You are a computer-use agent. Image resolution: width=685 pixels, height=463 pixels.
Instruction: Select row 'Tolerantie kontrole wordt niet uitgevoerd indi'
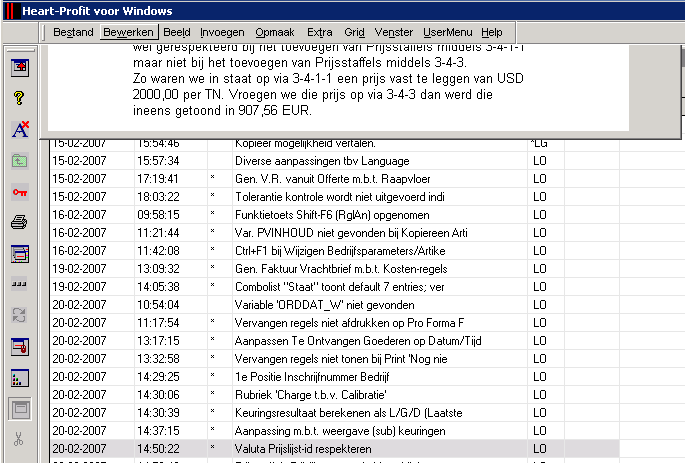334,197
